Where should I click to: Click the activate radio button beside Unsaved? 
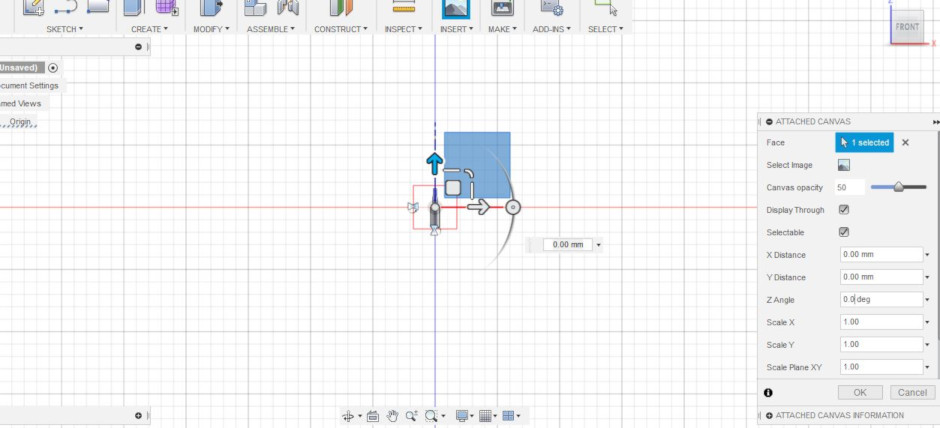pyautogui.click(x=53, y=68)
